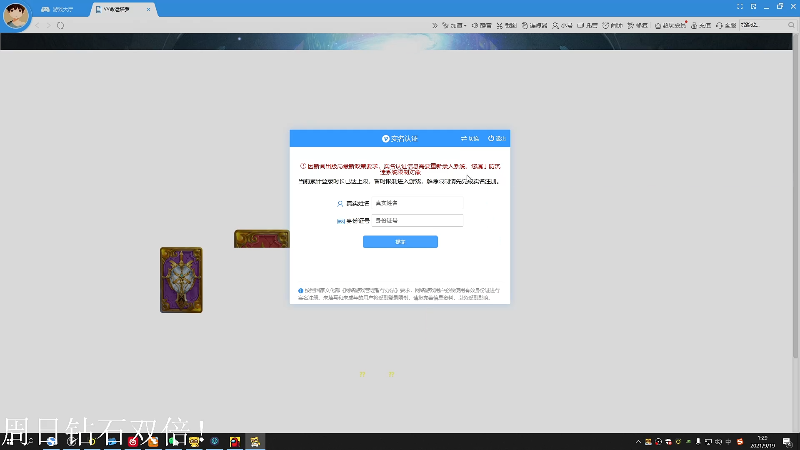
Task: Reload the page with the refresh icon
Action: 61,26
